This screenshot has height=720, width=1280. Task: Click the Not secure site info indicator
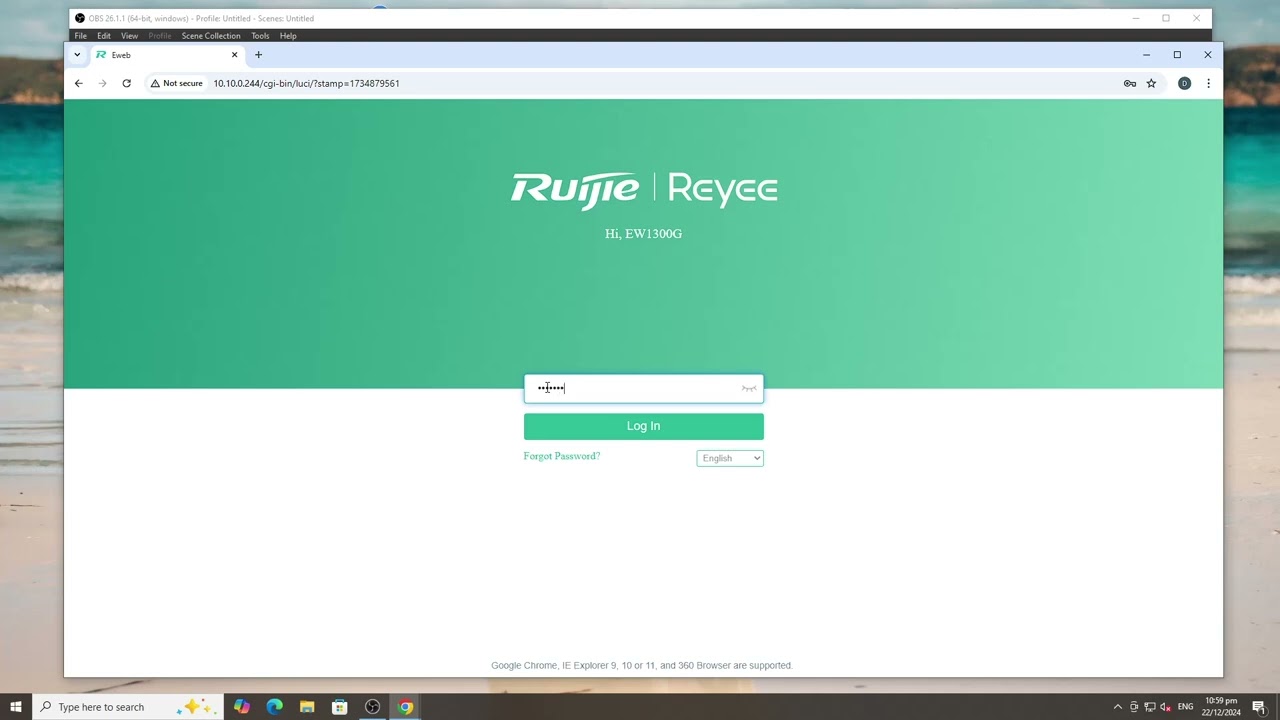click(x=176, y=83)
